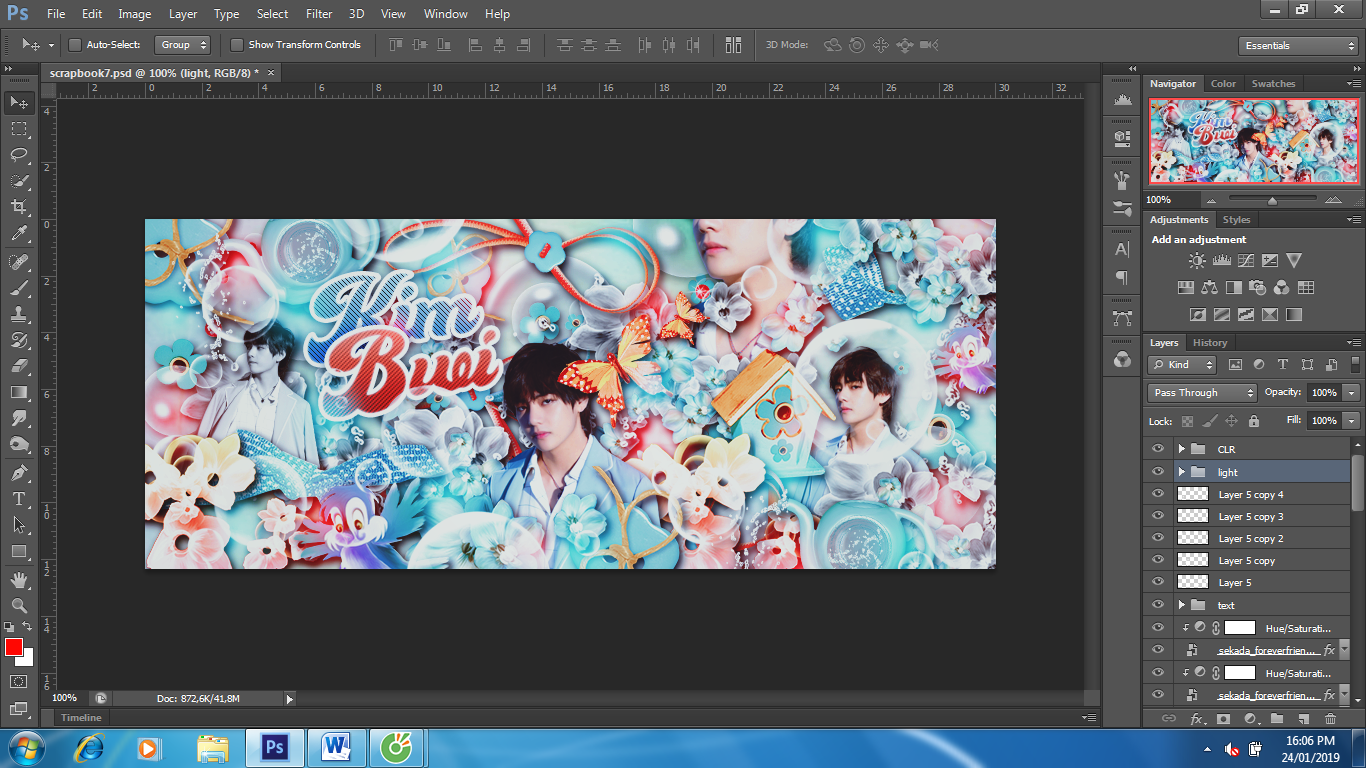This screenshot has width=1366, height=768.
Task: Expand the light layer group
Action: pyautogui.click(x=1181, y=471)
